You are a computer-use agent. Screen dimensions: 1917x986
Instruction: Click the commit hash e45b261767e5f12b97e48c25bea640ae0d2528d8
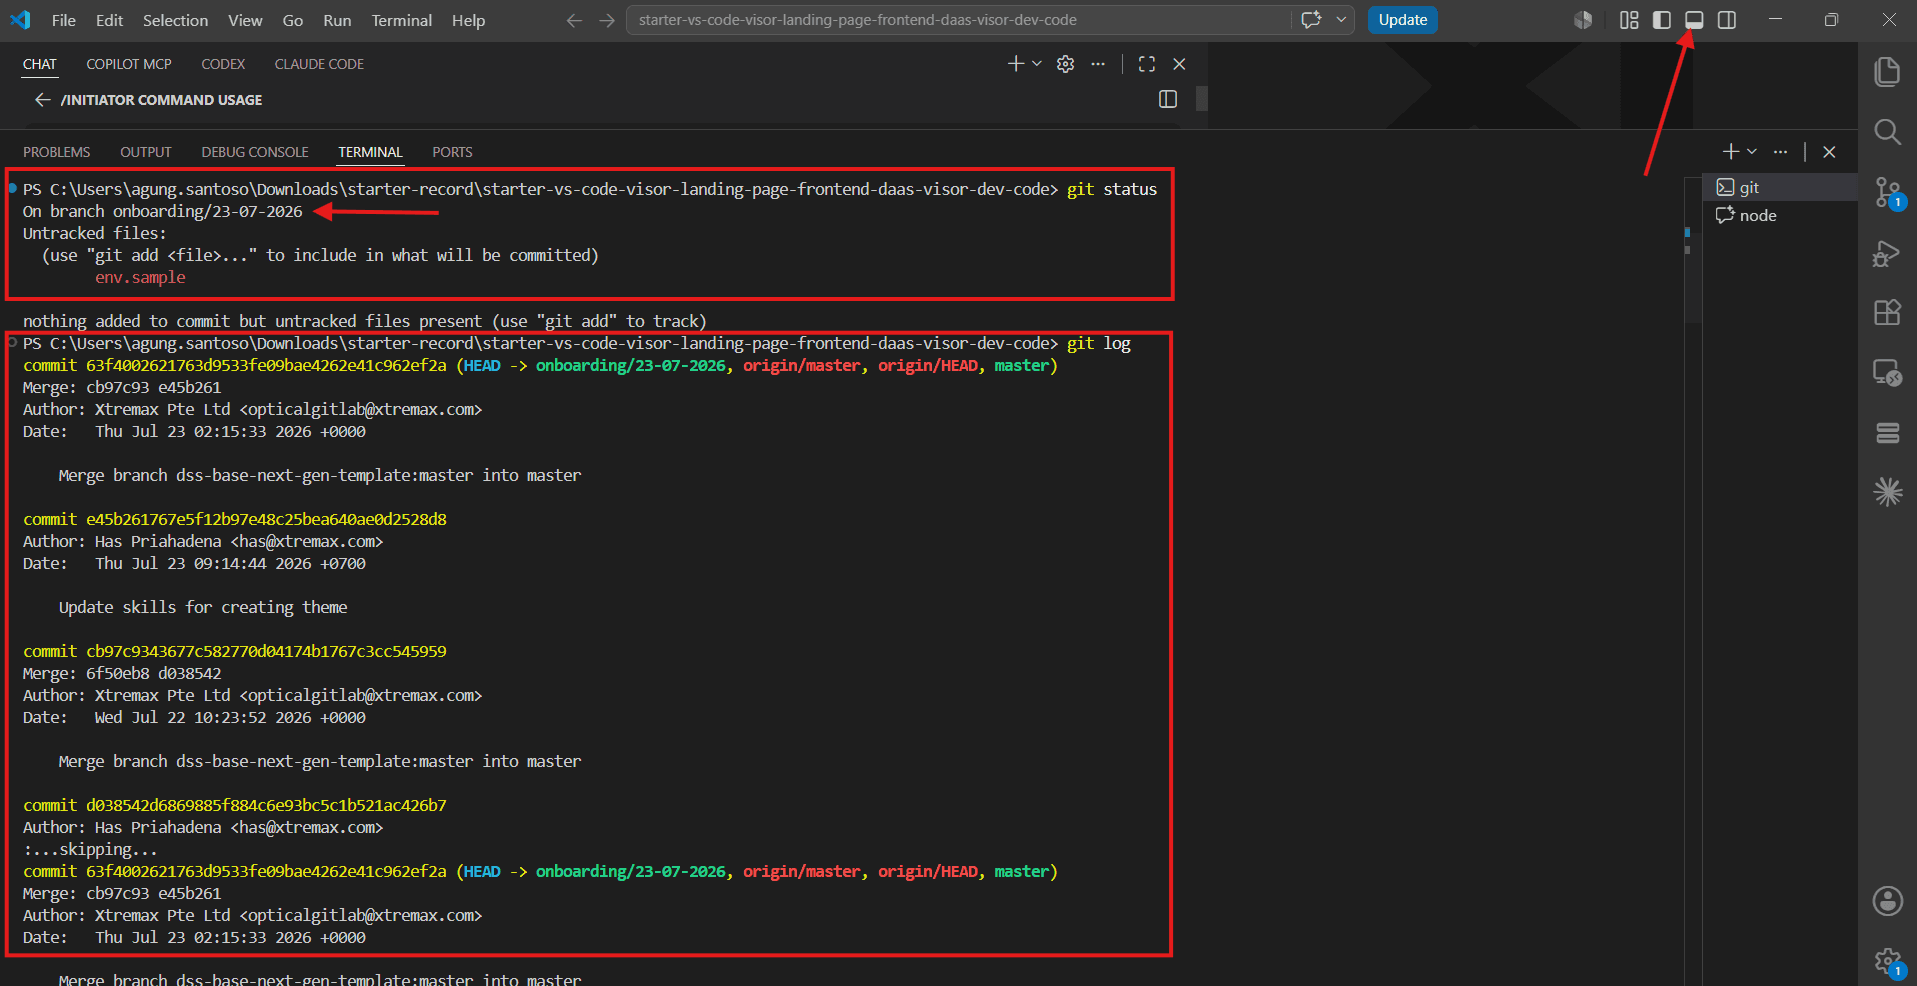pyautogui.click(x=266, y=519)
